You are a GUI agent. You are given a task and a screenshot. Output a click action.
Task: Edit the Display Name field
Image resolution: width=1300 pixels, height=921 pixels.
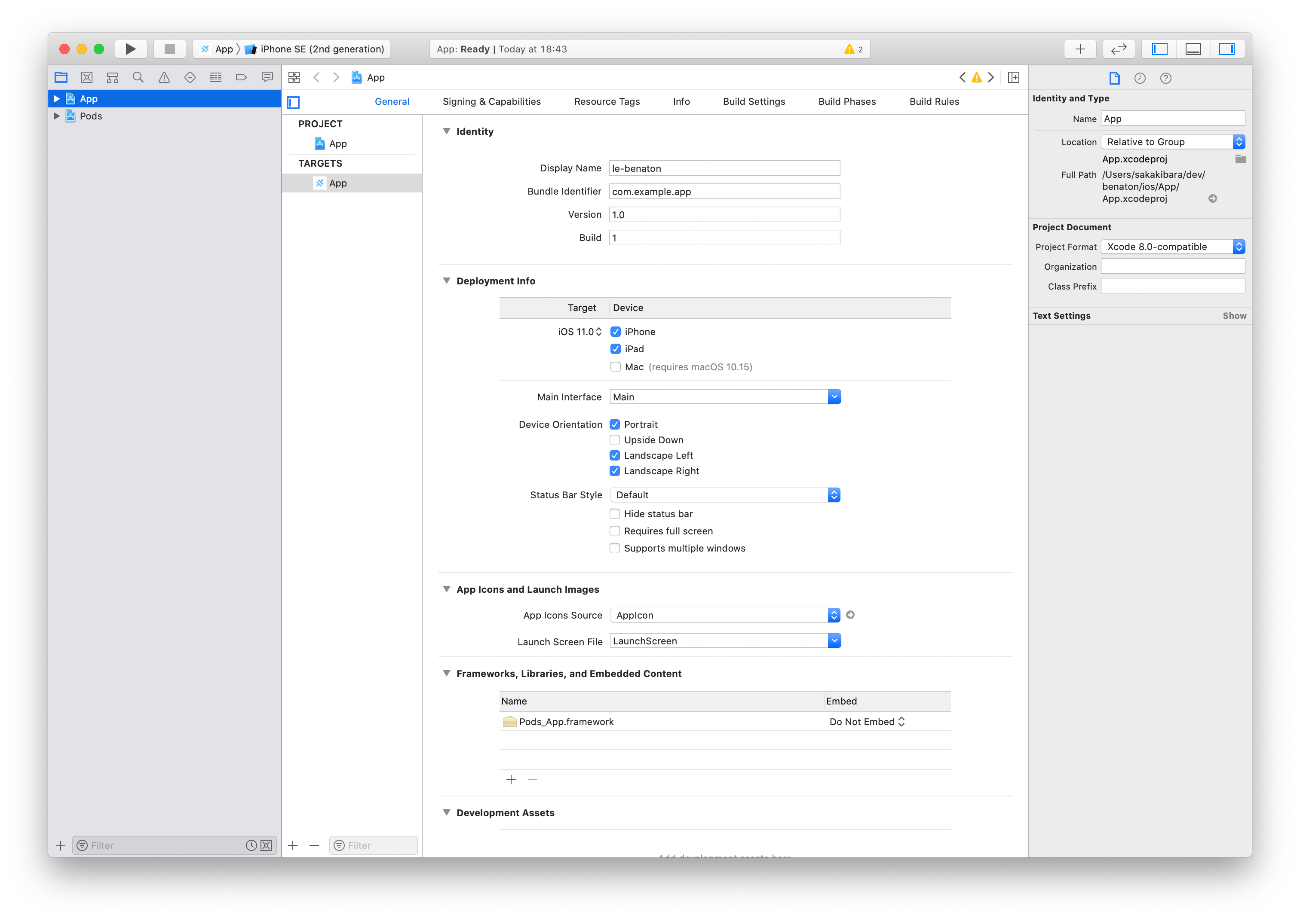click(x=725, y=168)
